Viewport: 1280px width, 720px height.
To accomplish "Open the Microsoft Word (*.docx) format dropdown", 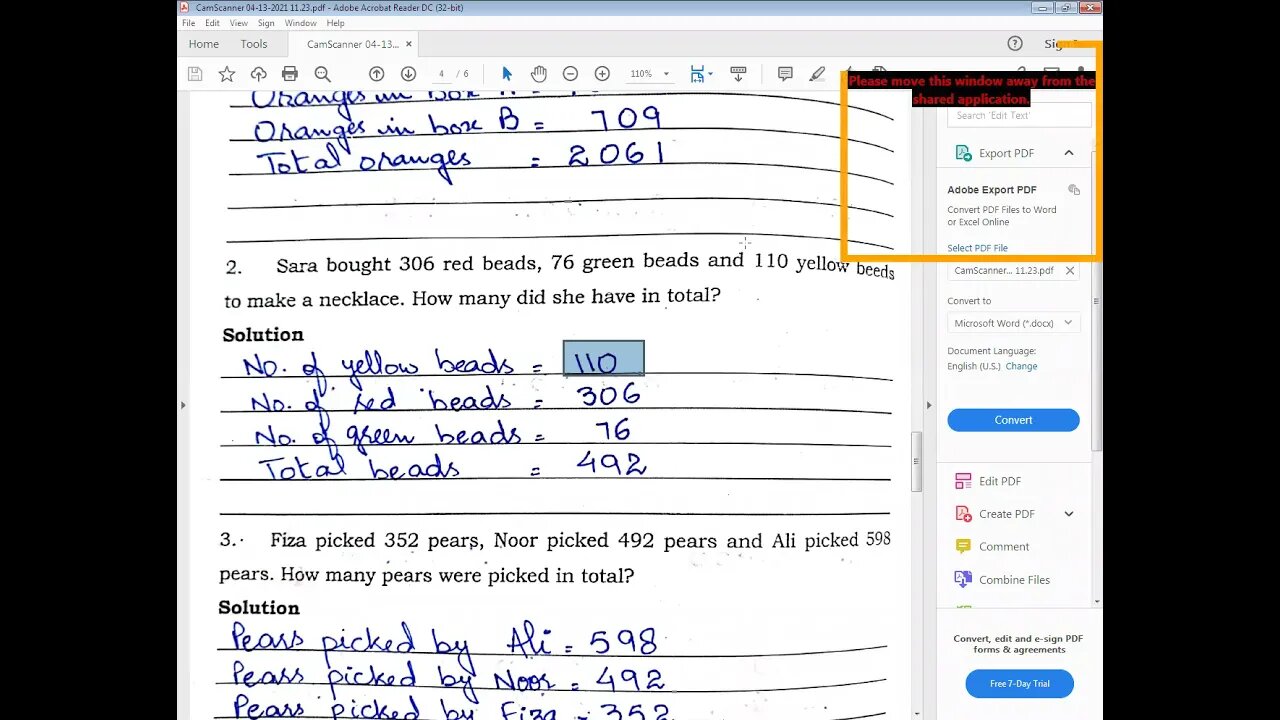I will coord(1014,323).
